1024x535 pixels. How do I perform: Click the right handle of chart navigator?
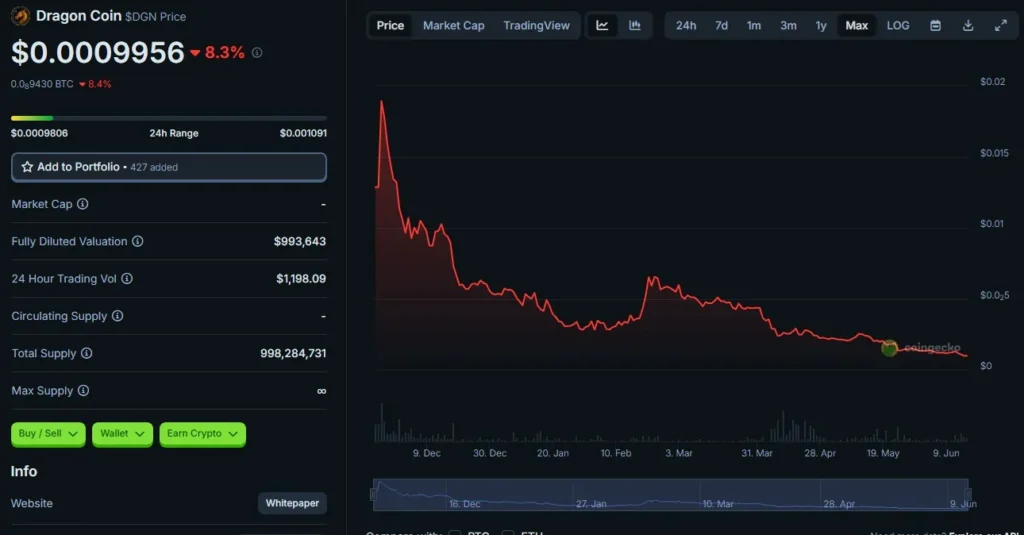click(x=968, y=494)
